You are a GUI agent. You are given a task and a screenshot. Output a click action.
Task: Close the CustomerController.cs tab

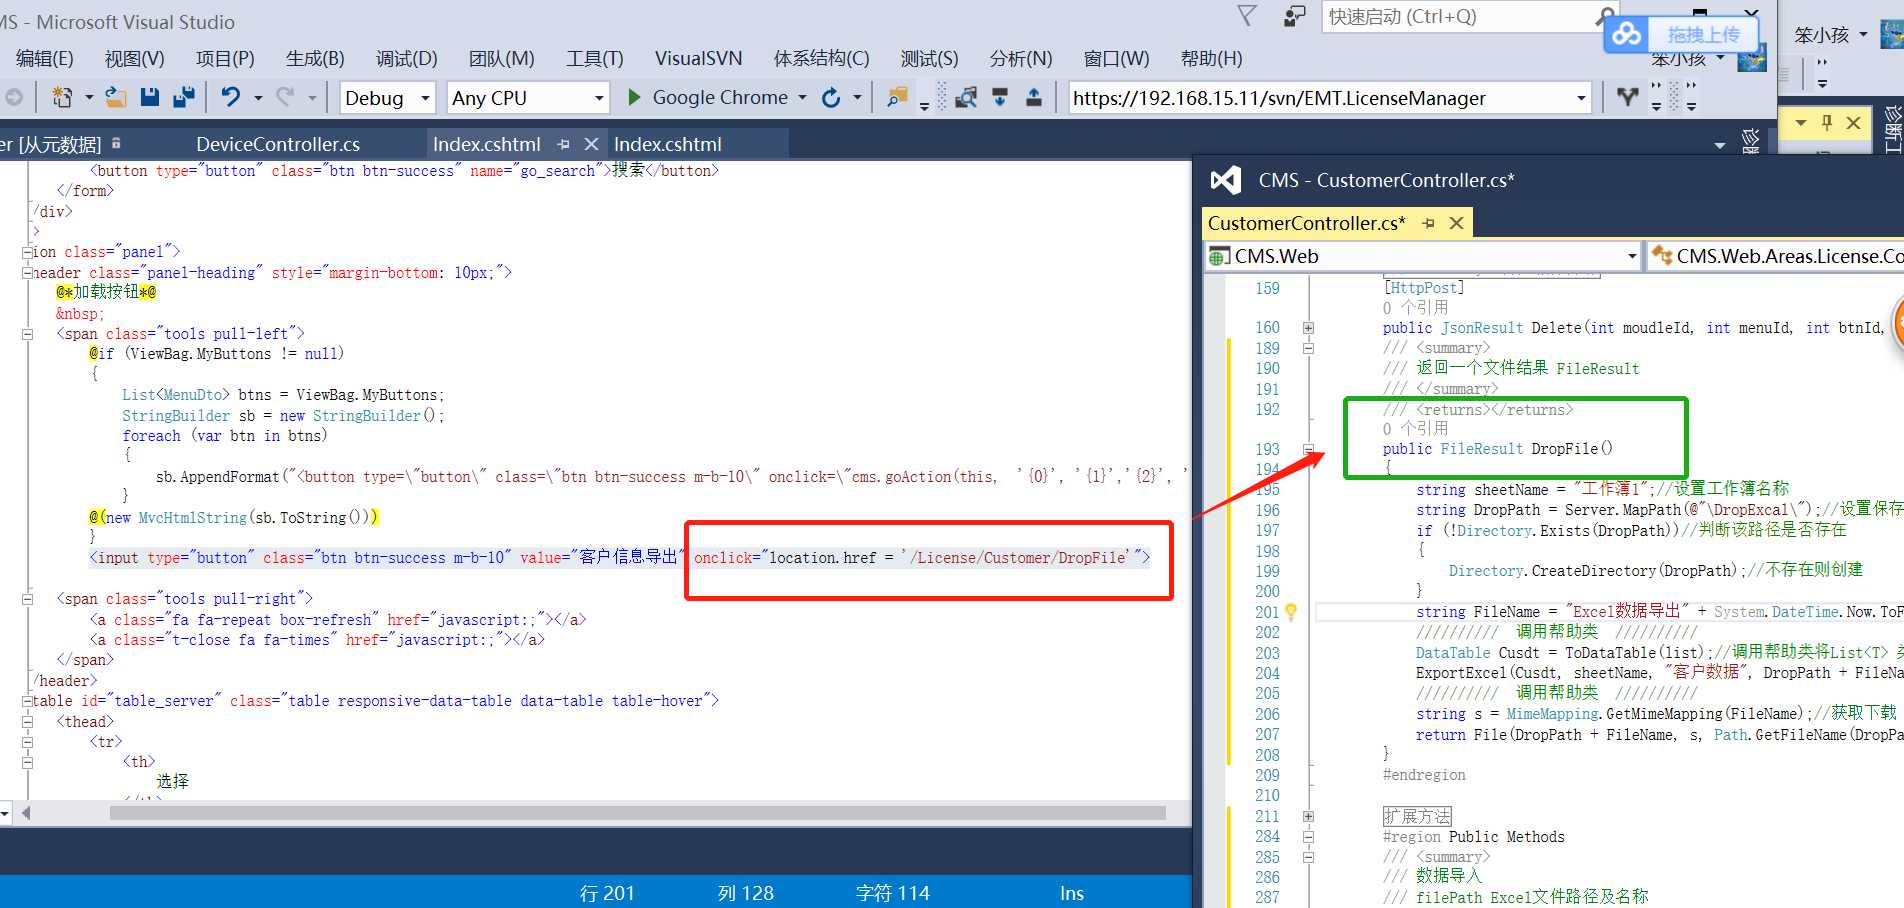(1457, 223)
